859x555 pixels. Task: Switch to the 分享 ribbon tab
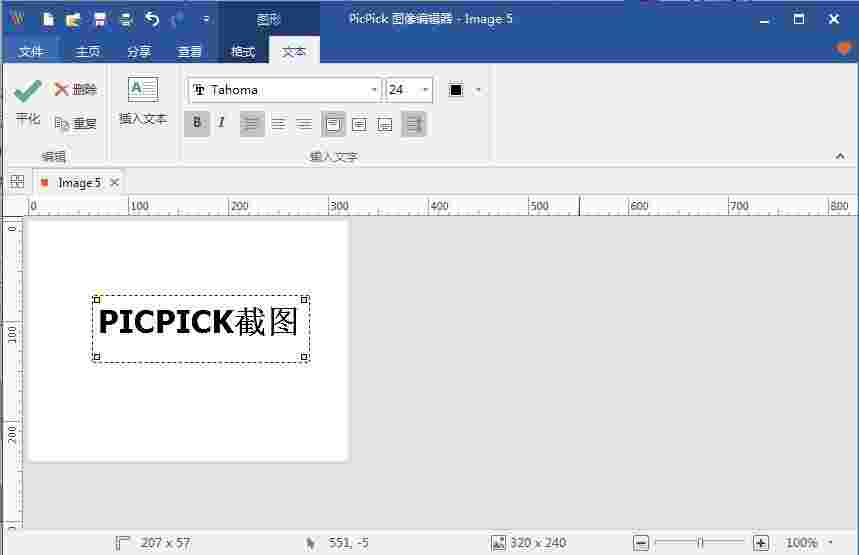point(139,52)
